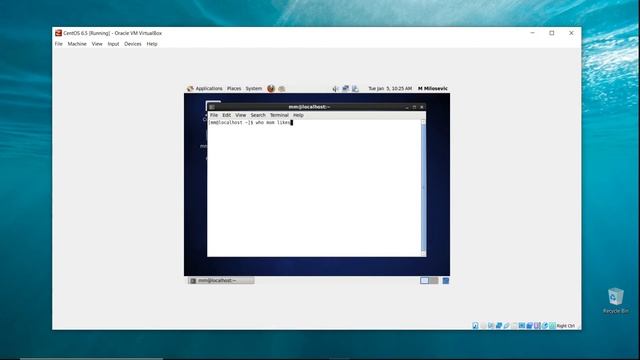640x360 pixels.
Task: Click the VirtualBox hard disk activity icon
Action: click(x=475, y=326)
